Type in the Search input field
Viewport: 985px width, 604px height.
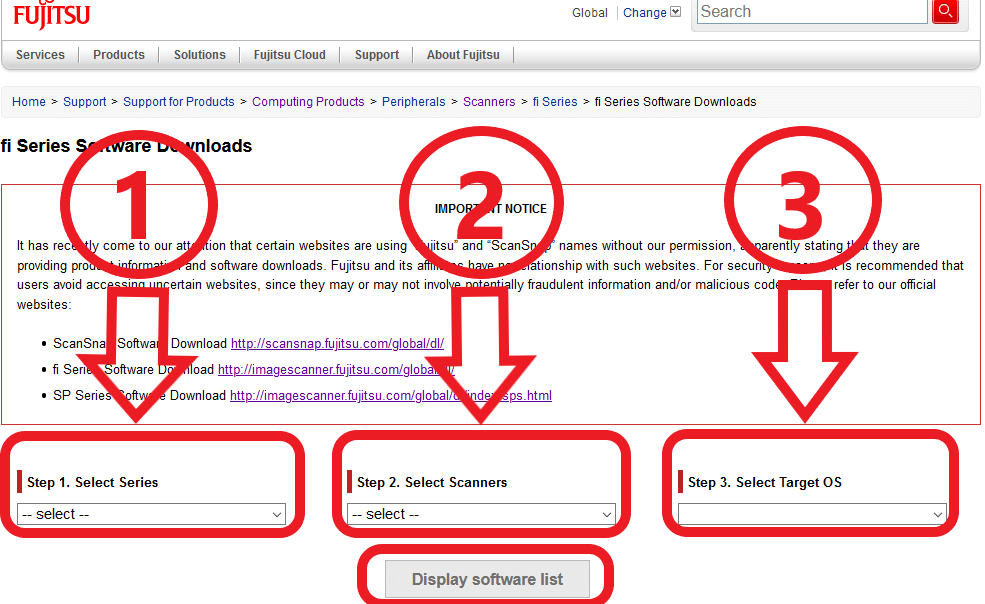click(x=811, y=12)
